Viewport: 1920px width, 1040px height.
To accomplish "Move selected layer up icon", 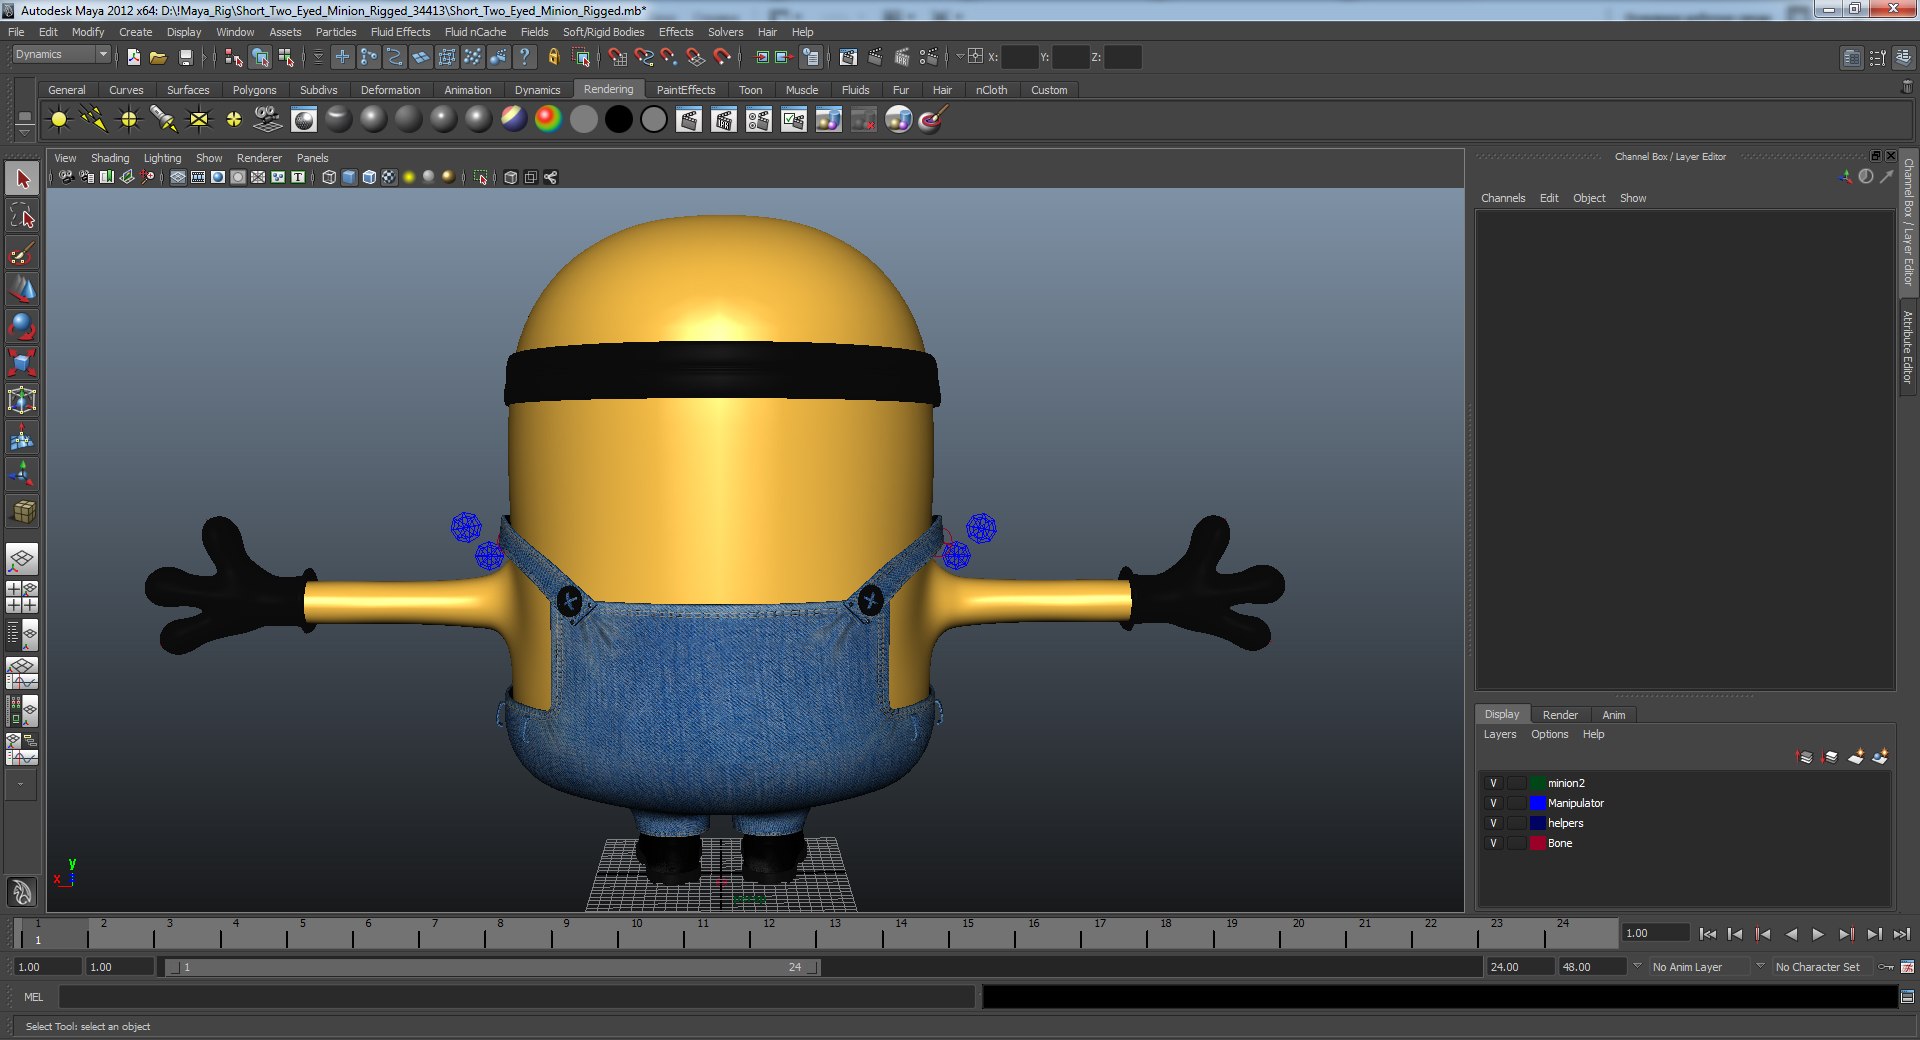I will [1804, 757].
